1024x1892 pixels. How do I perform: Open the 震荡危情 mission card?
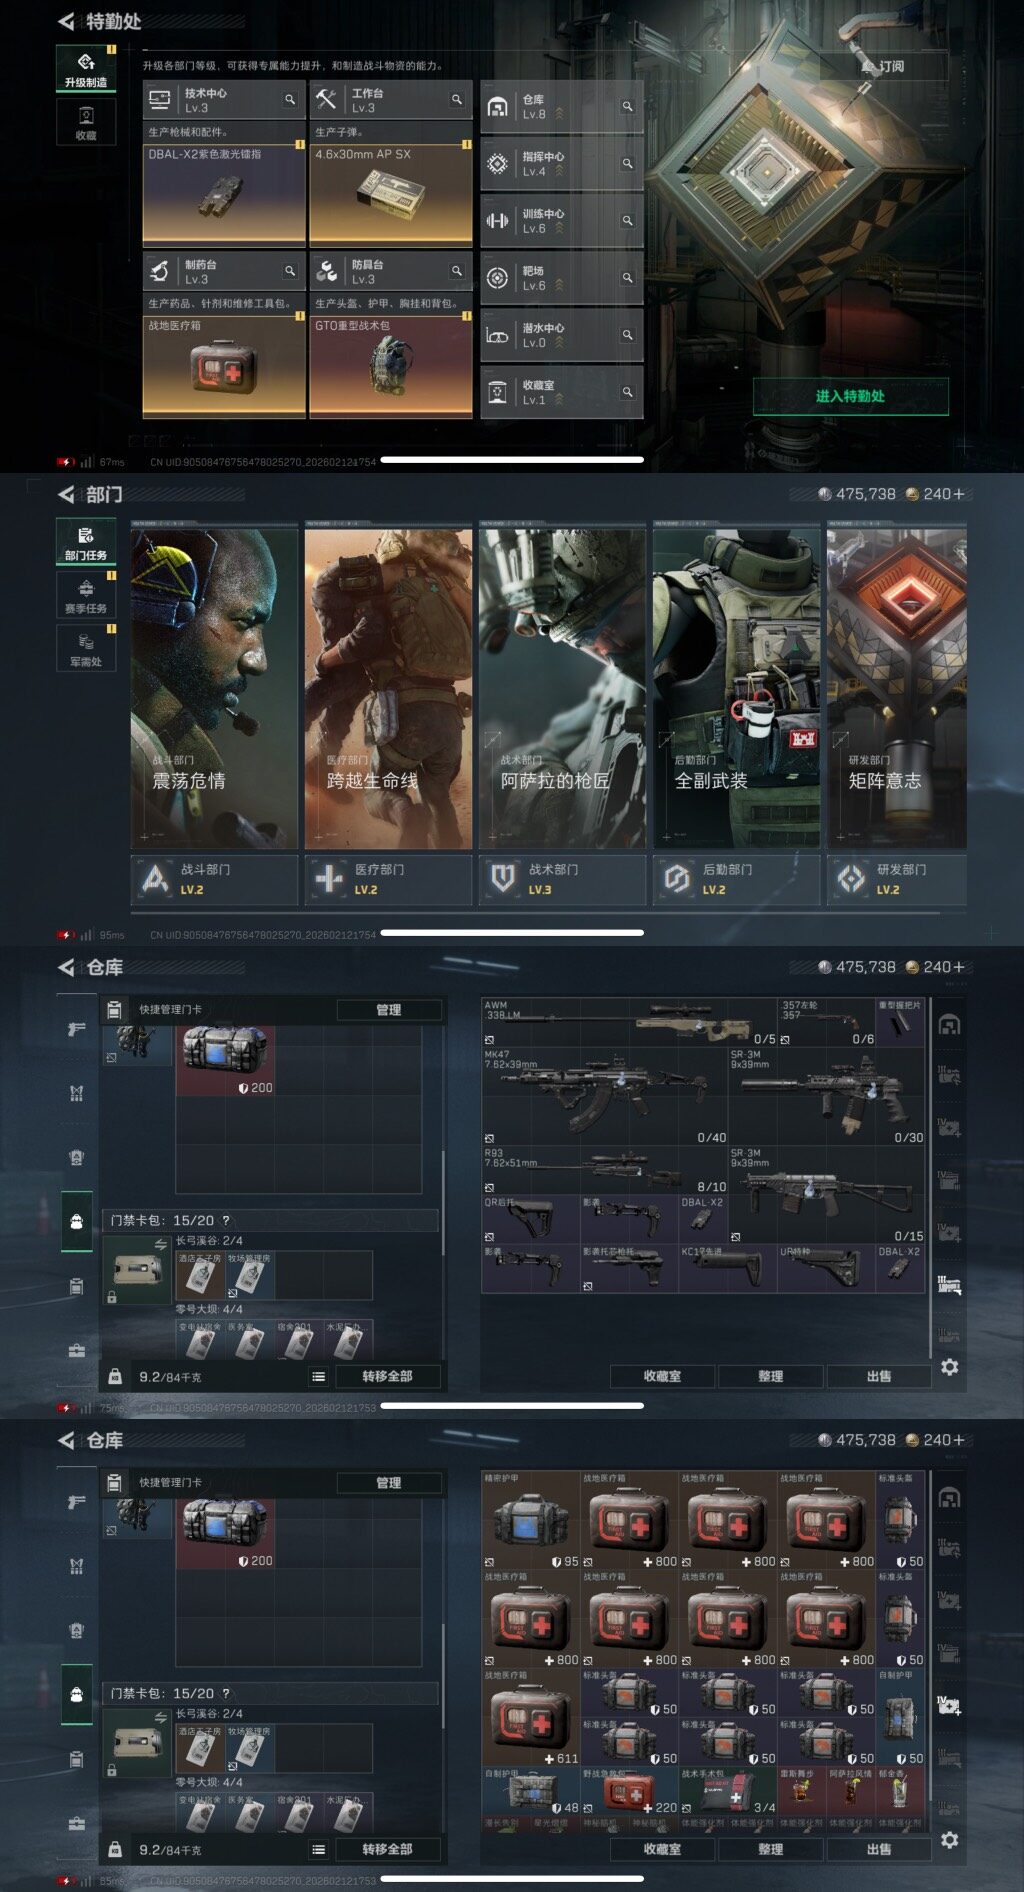point(214,688)
